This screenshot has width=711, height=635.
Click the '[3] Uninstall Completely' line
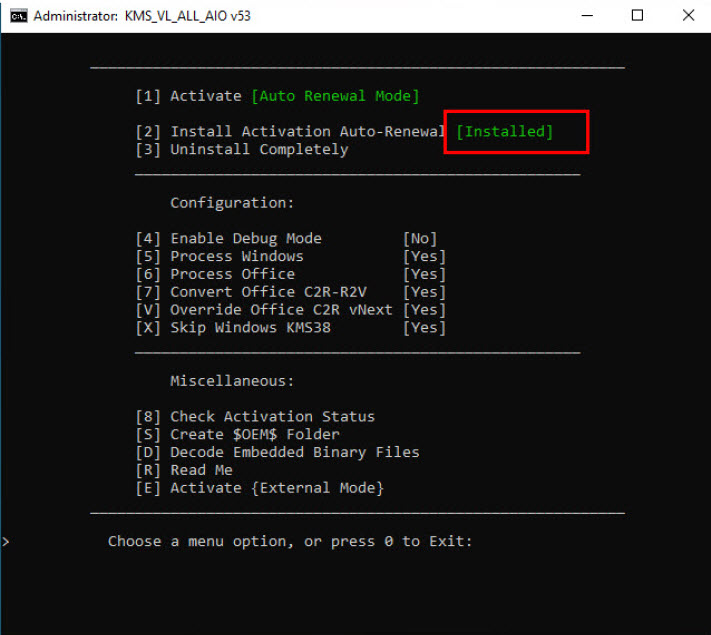point(242,149)
